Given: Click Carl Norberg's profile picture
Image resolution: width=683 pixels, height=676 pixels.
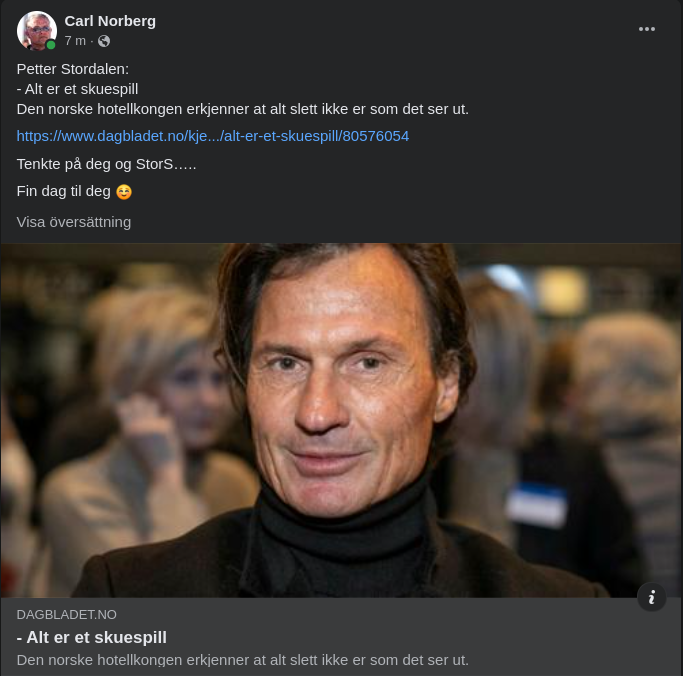Looking at the screenshot, I should 36,30.
